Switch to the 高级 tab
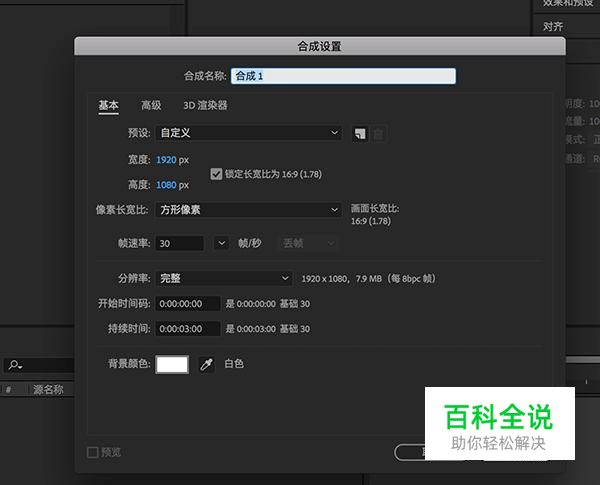600x485 pixels. (x=151, y=105)
